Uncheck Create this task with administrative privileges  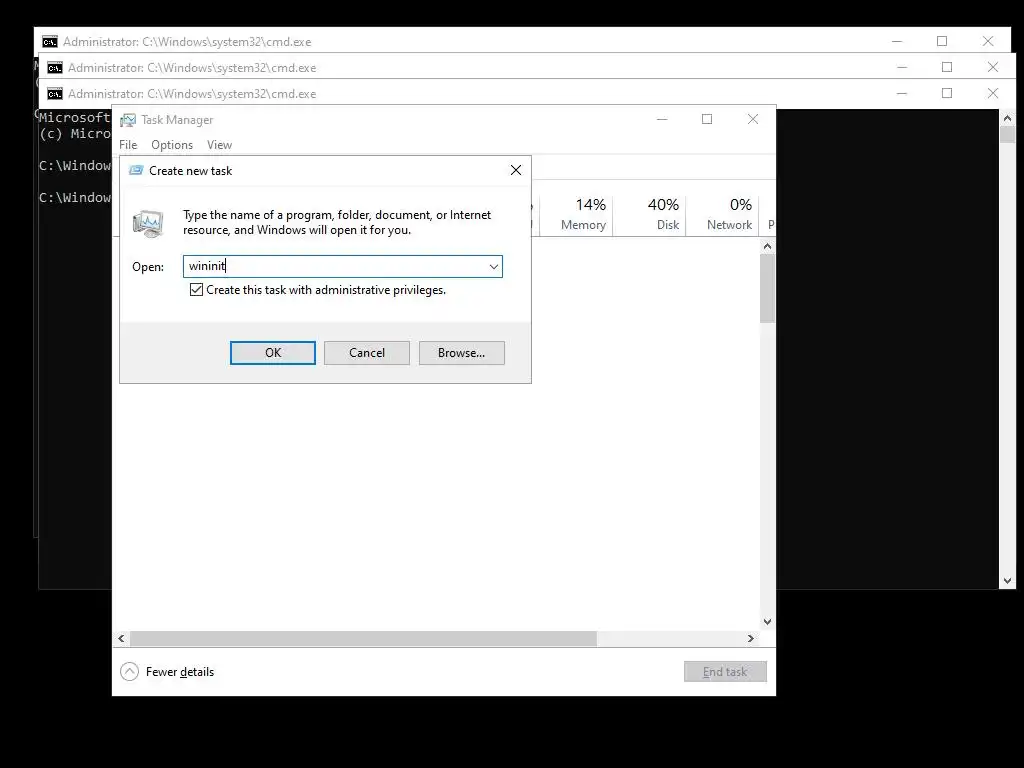[x=196, y=289]
